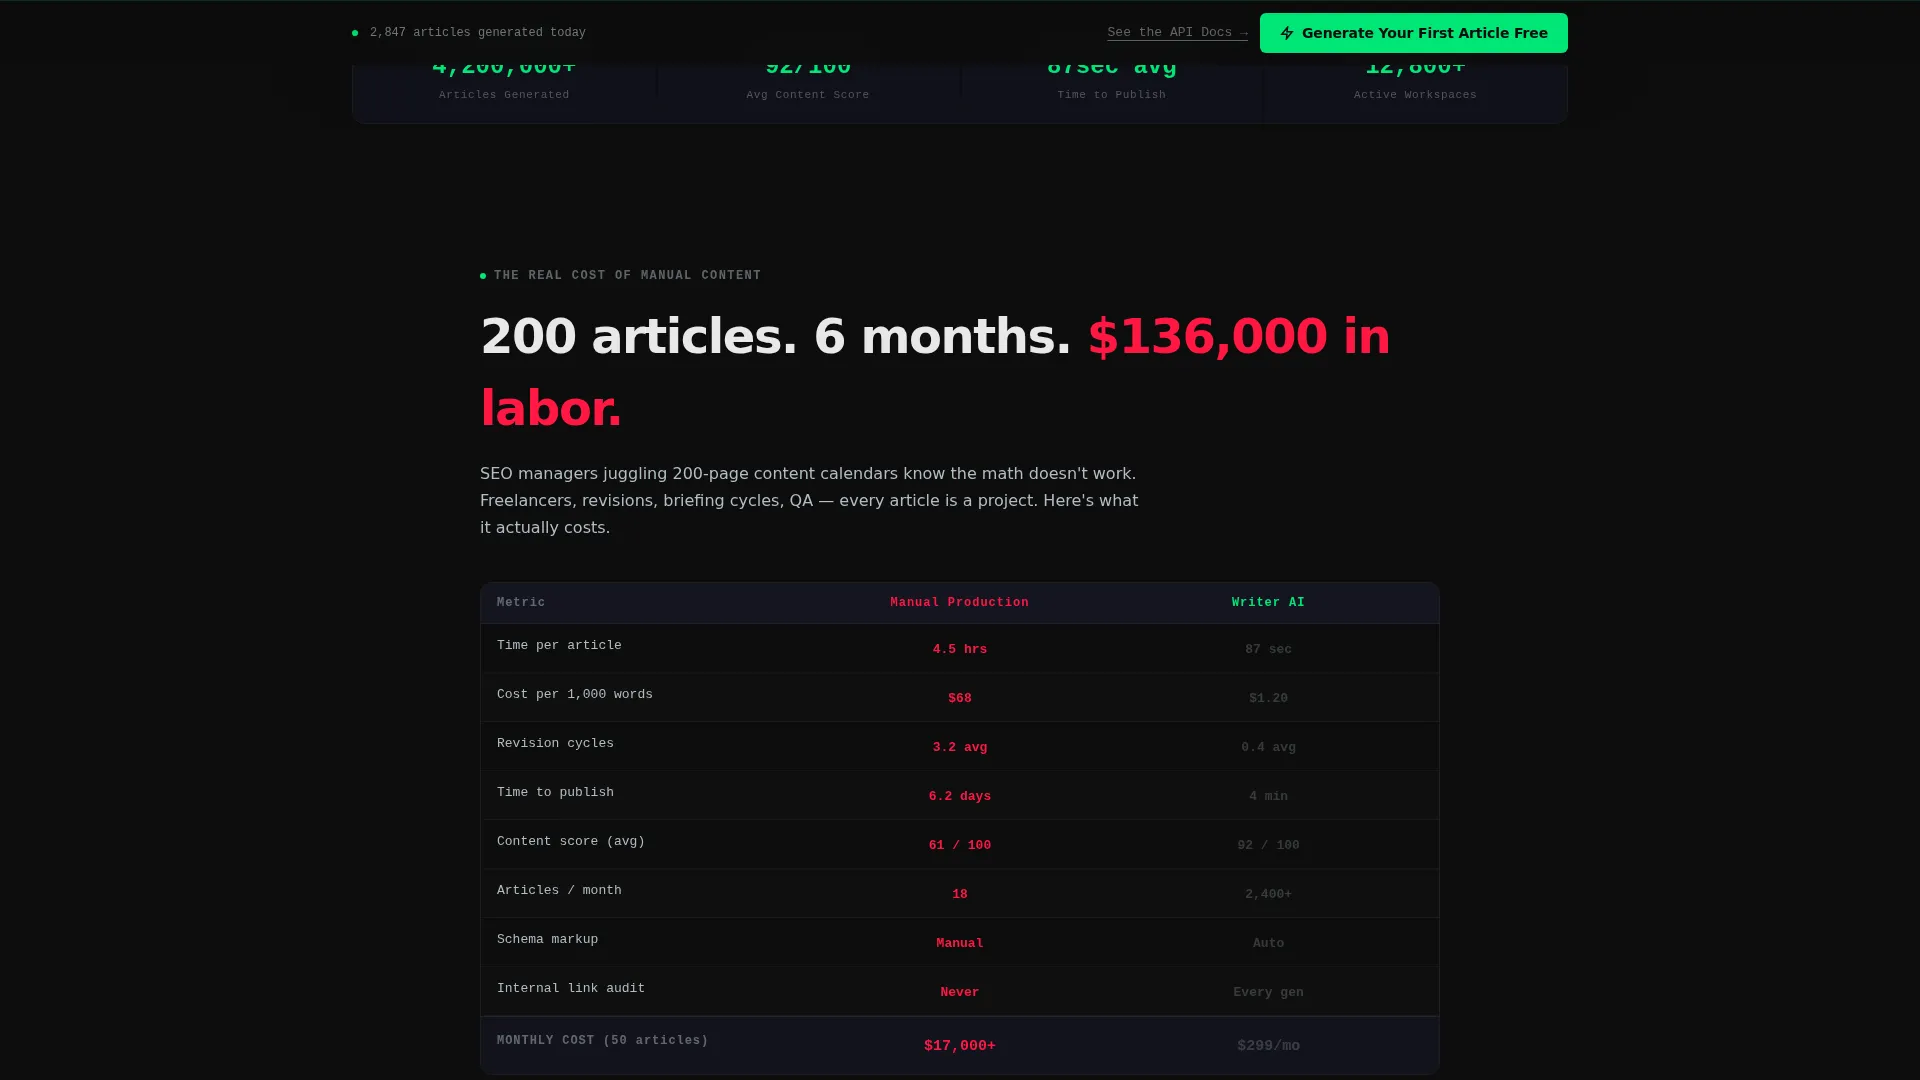1920x1080 pixels.
Task: Select the 'Schema markup' row label
Action: point(547,940)
